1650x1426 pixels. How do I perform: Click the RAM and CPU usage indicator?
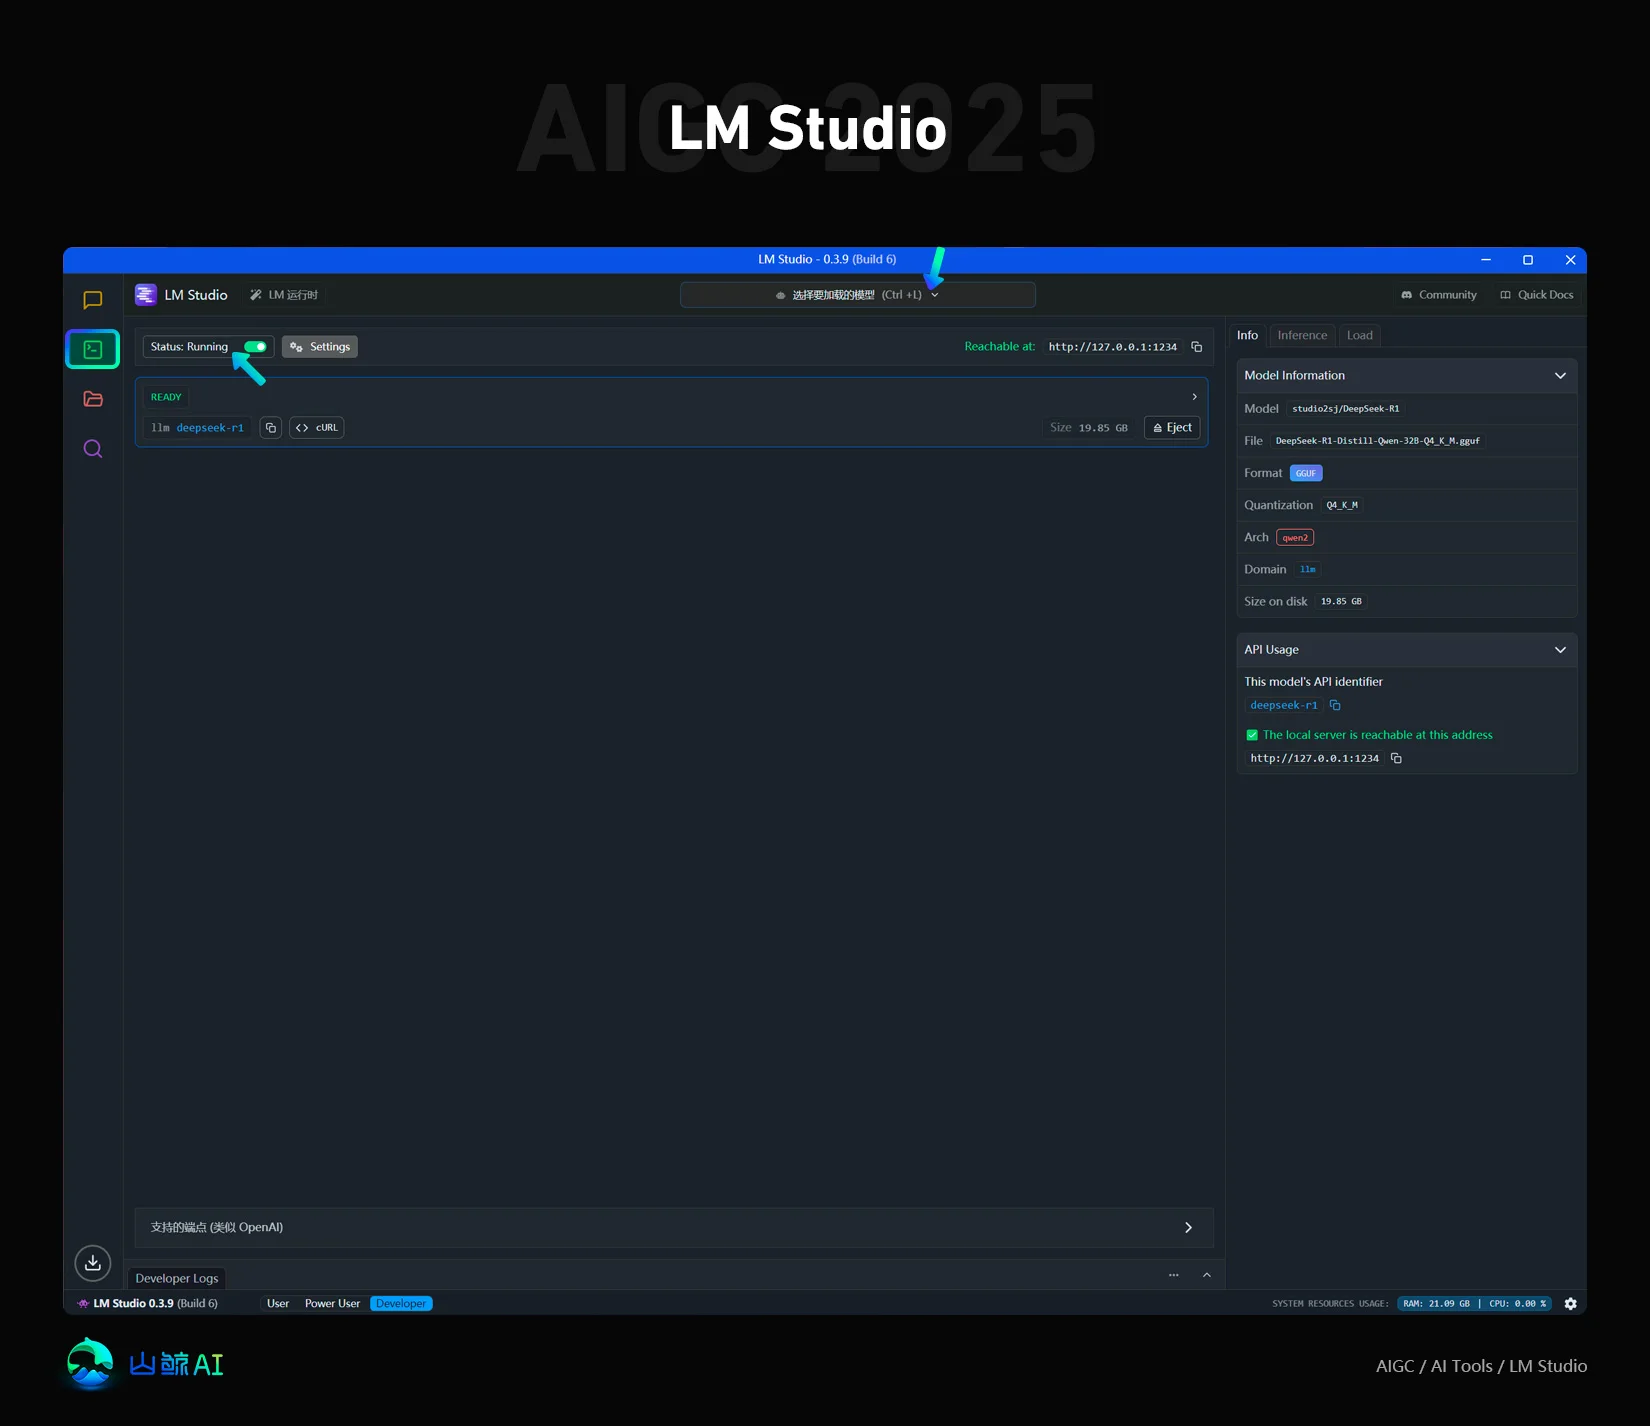click(1474, 1304)
